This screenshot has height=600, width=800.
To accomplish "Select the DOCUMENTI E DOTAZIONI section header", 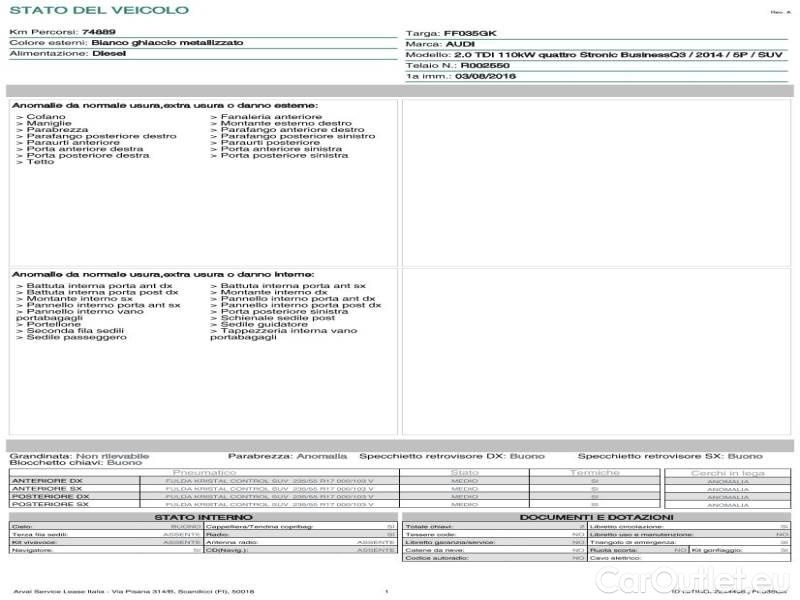I will pos(596,517).
